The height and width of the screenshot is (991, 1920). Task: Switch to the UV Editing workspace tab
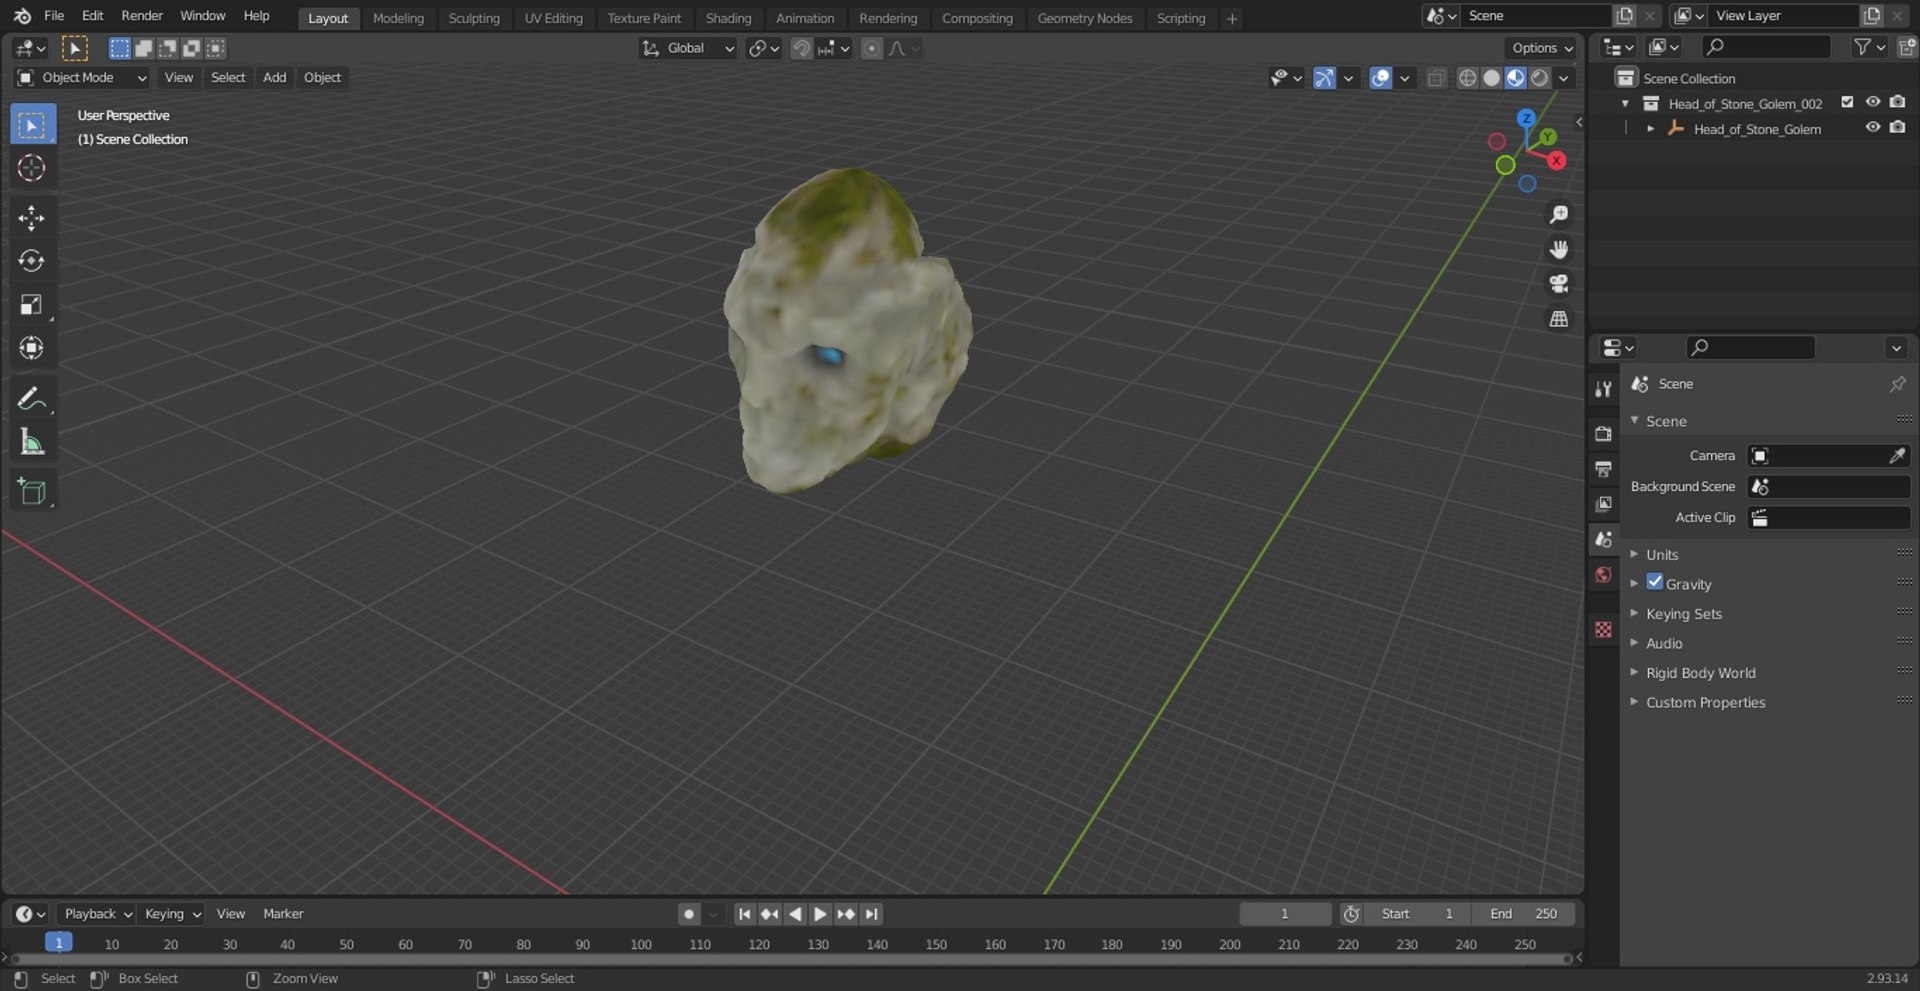553,18
